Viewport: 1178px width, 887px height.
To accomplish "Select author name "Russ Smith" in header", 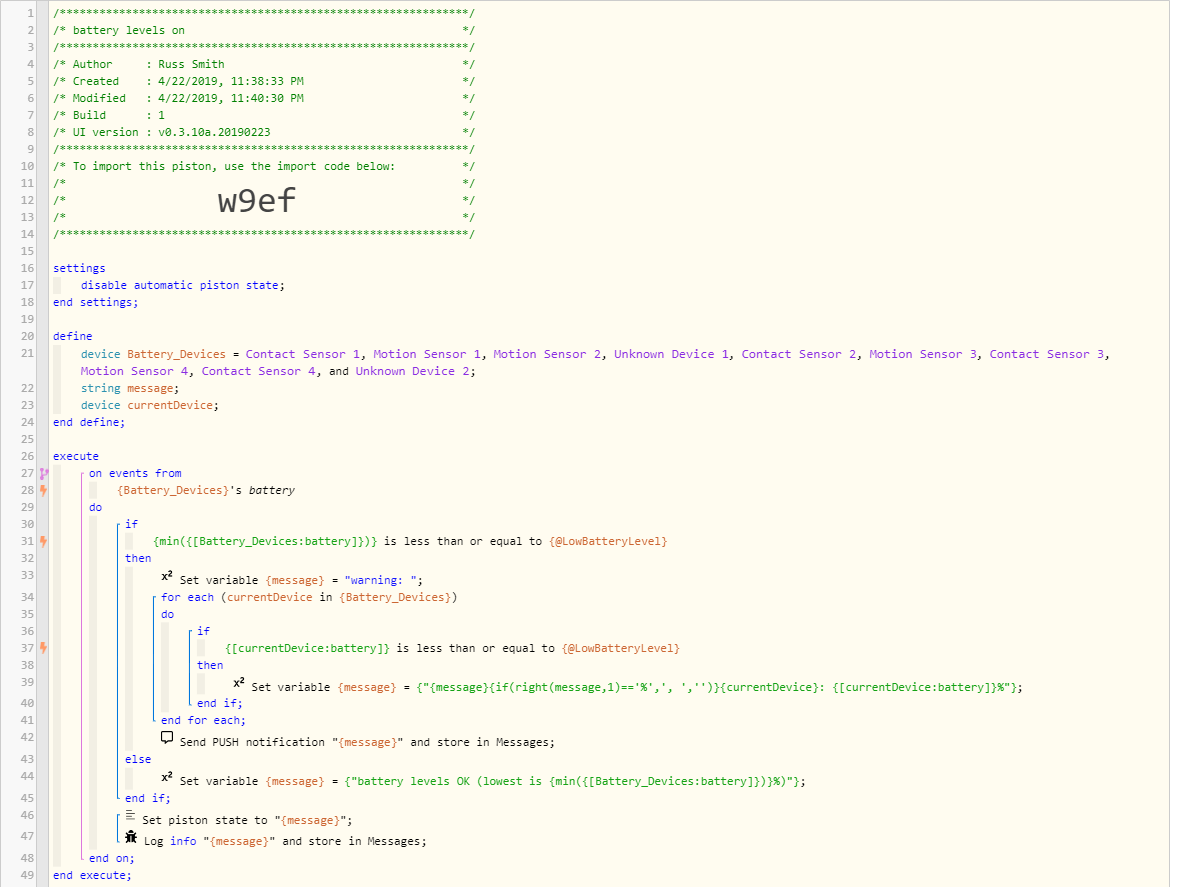I will point(191,65).
